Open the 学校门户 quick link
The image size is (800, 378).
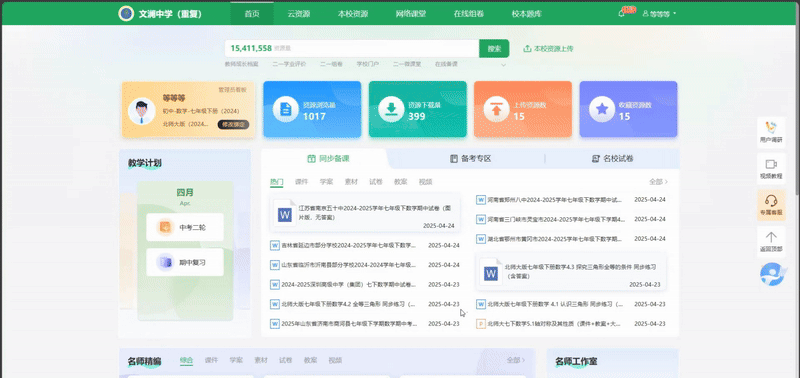tap(367, 64)
